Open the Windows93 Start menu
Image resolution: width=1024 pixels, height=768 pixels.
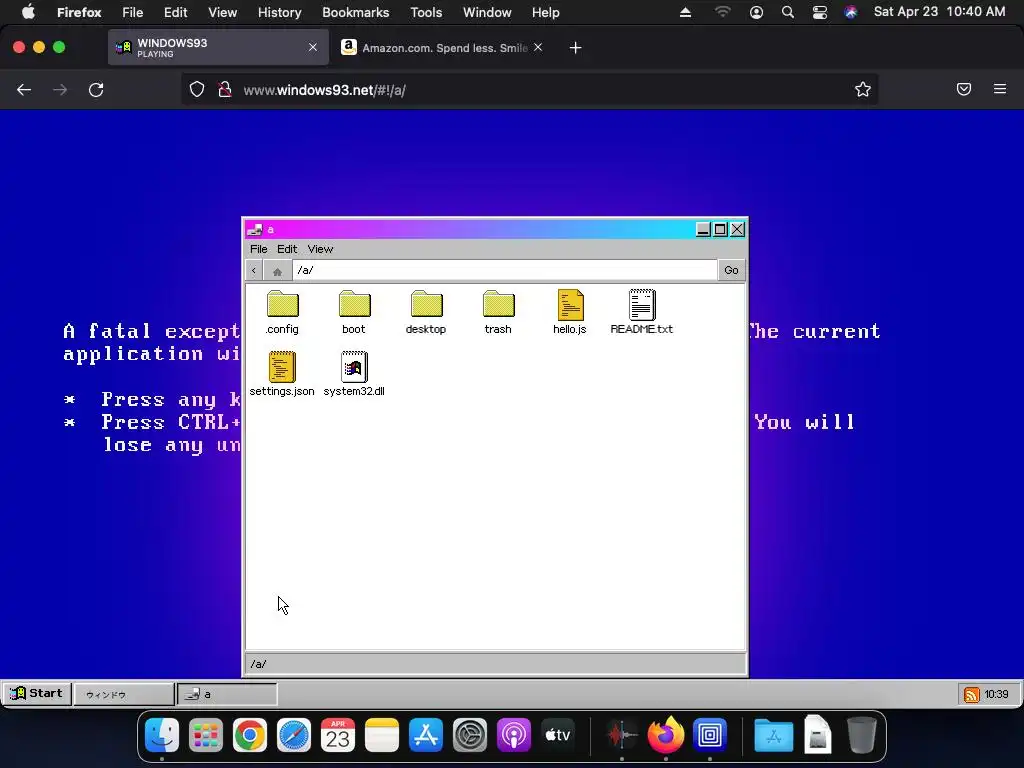coord(37,694)
